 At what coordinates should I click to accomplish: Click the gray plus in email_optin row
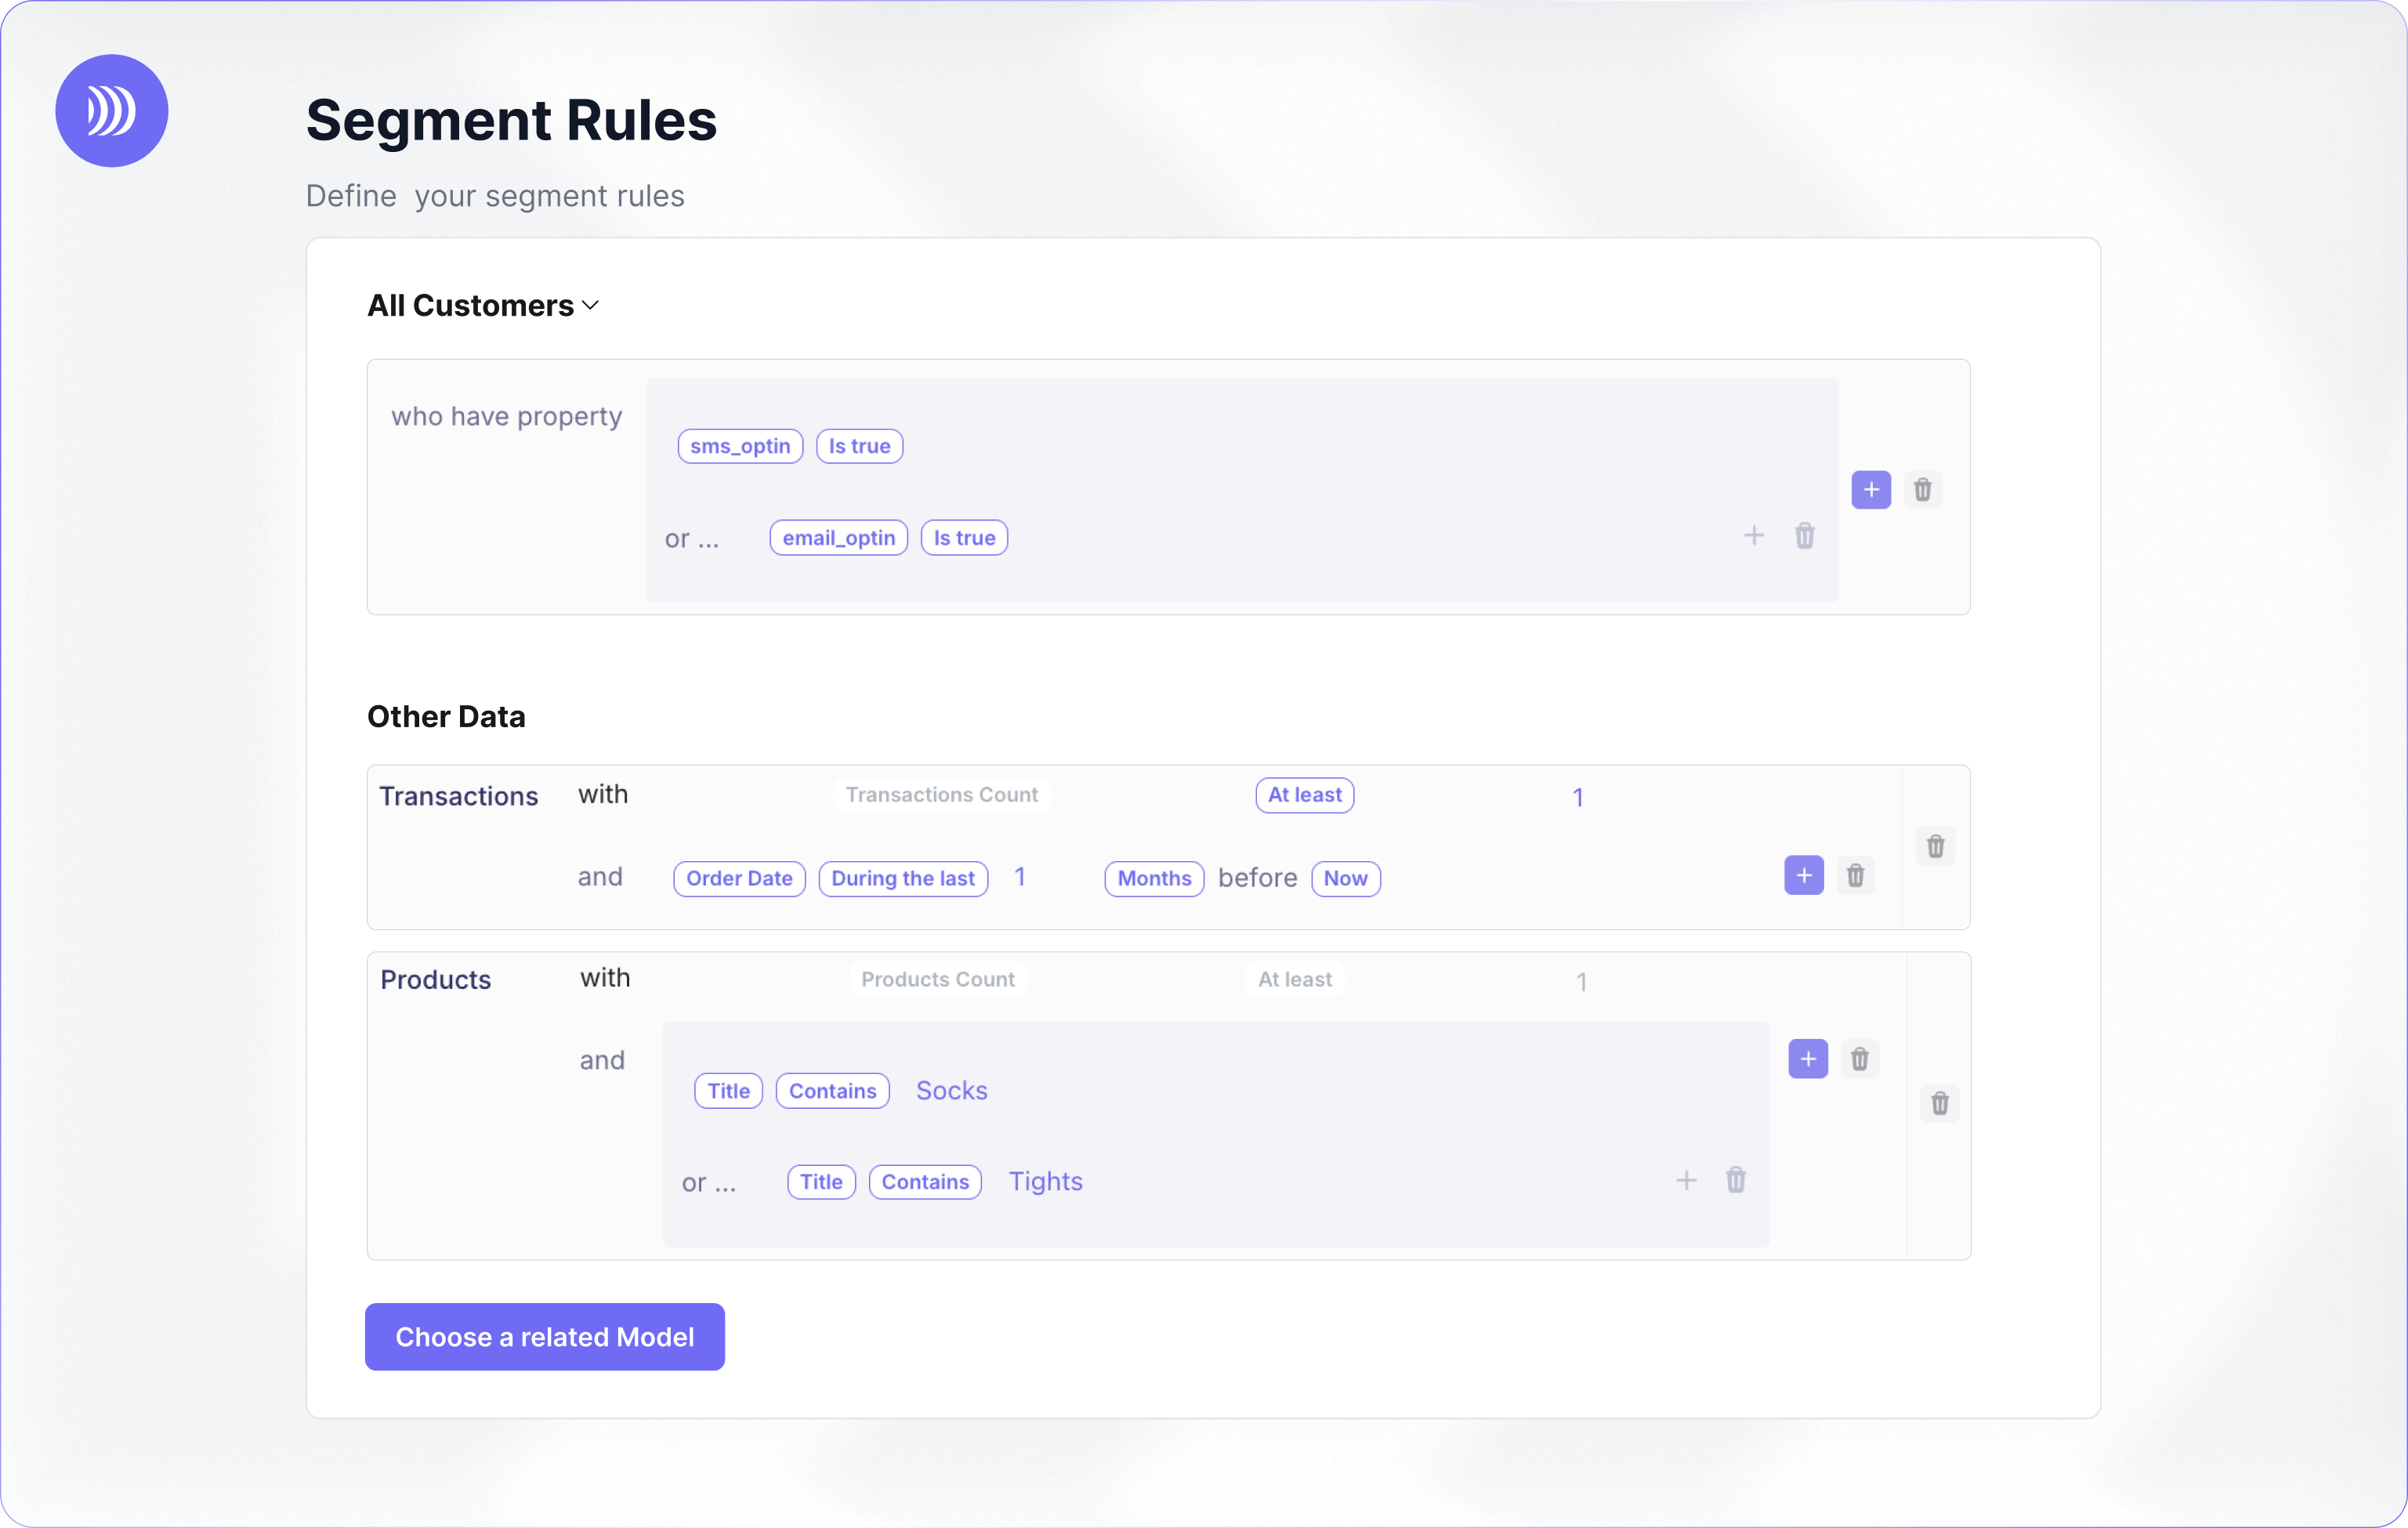[1753, 536]
